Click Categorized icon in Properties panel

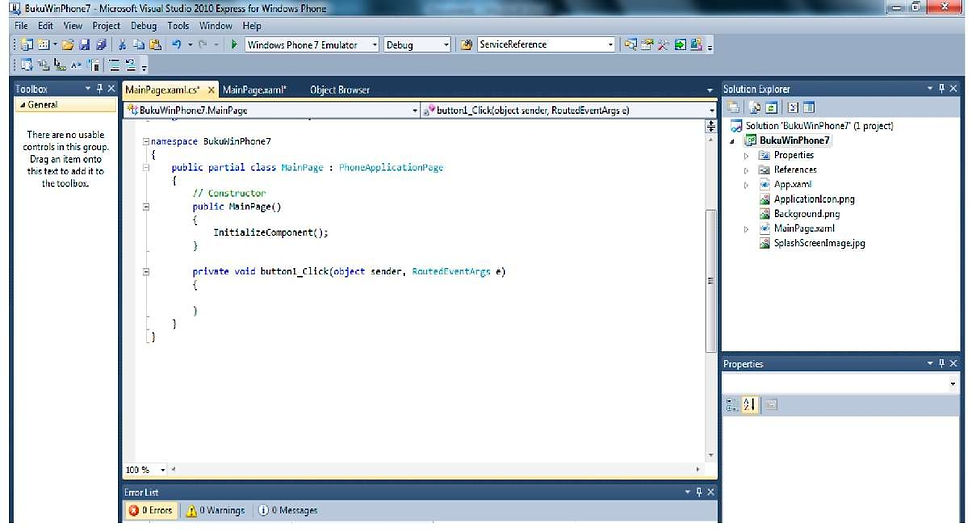(732, 405)
